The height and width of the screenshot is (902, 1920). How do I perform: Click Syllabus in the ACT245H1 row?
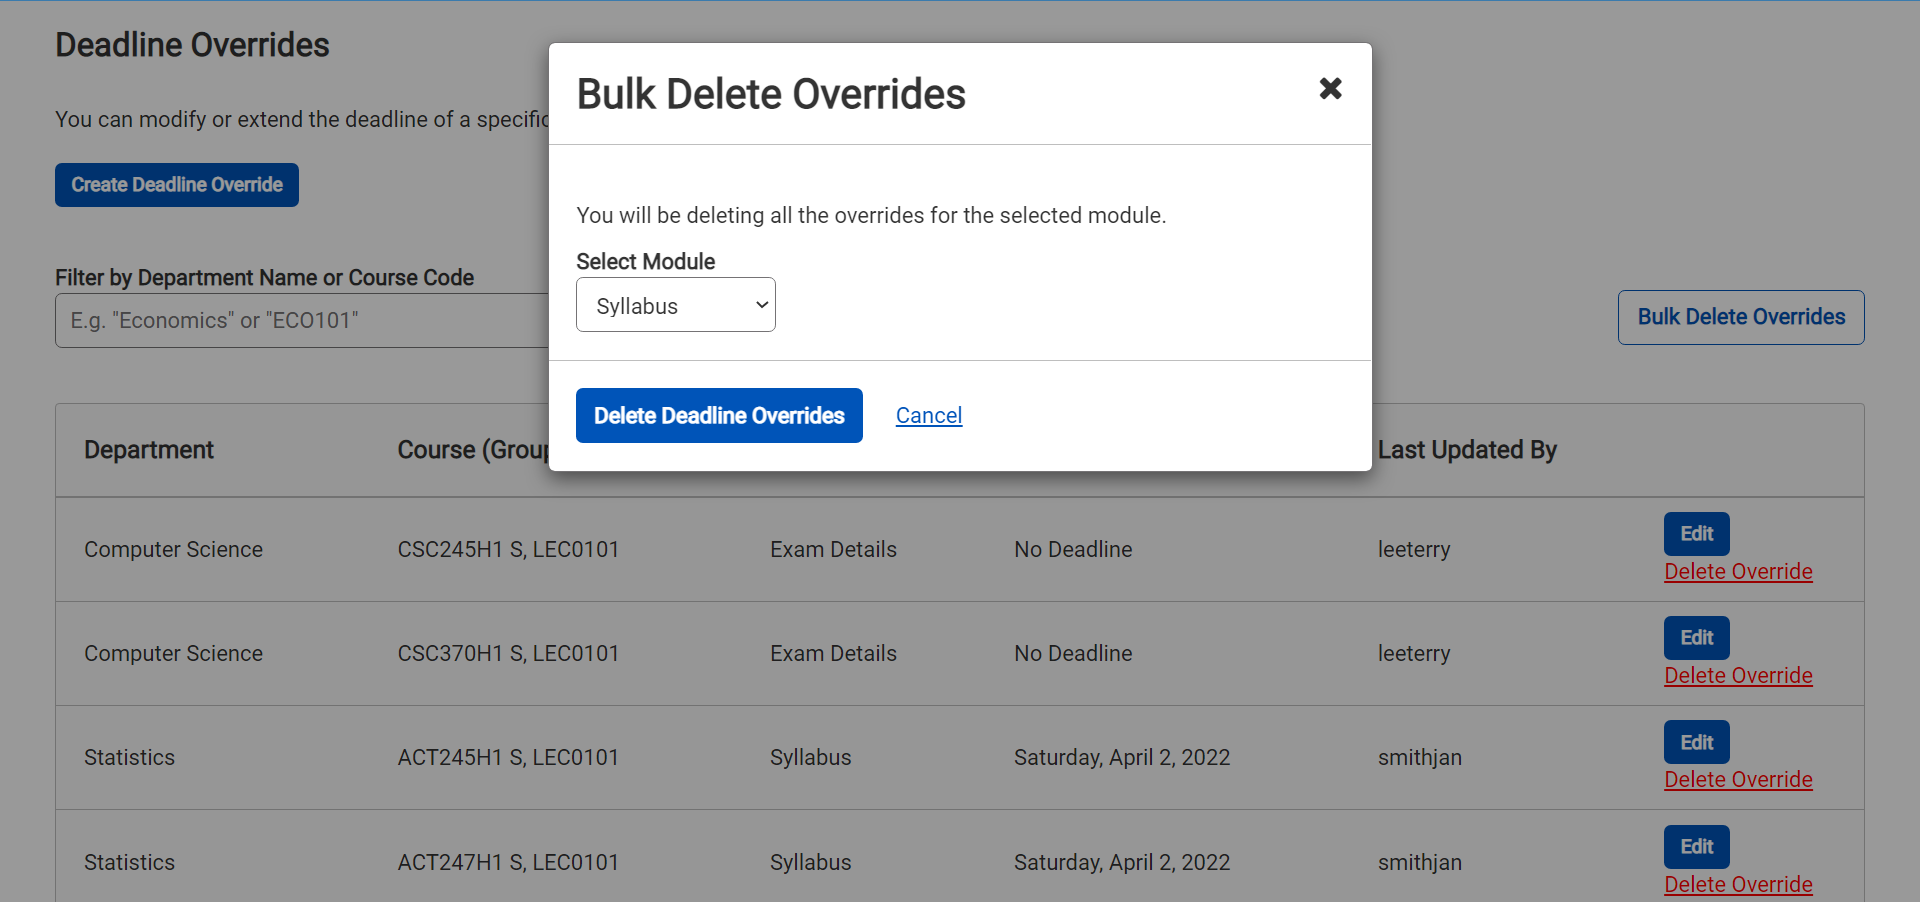810,757
